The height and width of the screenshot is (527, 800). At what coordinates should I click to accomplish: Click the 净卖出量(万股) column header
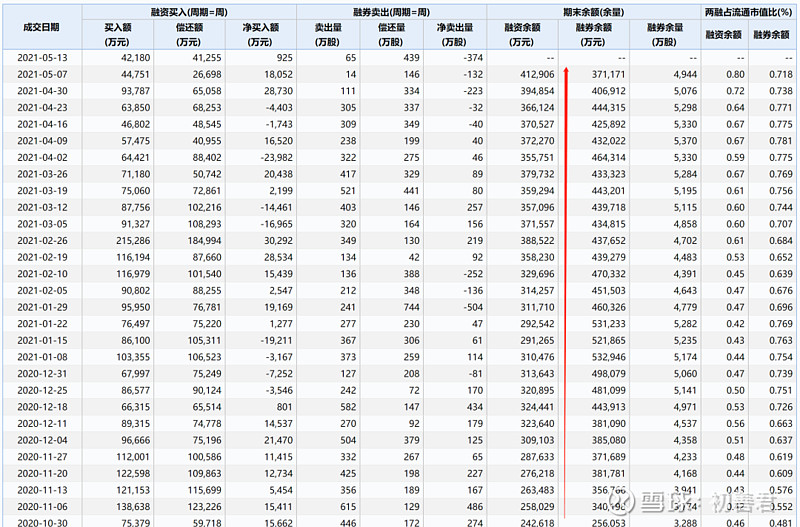point(455,35)
